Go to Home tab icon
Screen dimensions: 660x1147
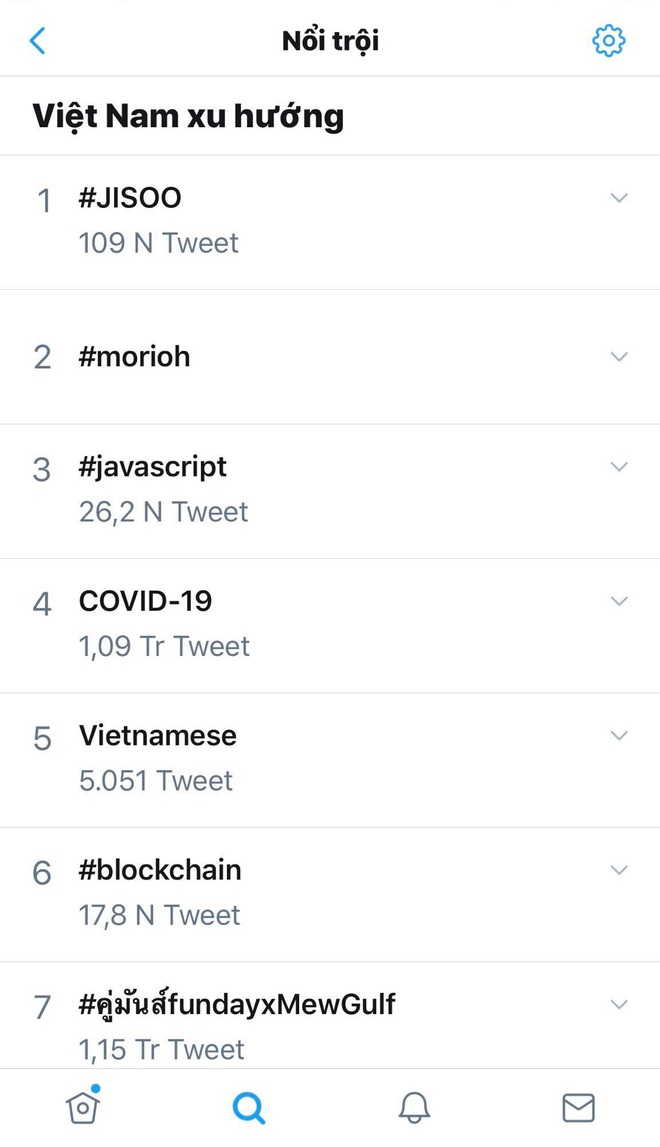pos(81,1106)
